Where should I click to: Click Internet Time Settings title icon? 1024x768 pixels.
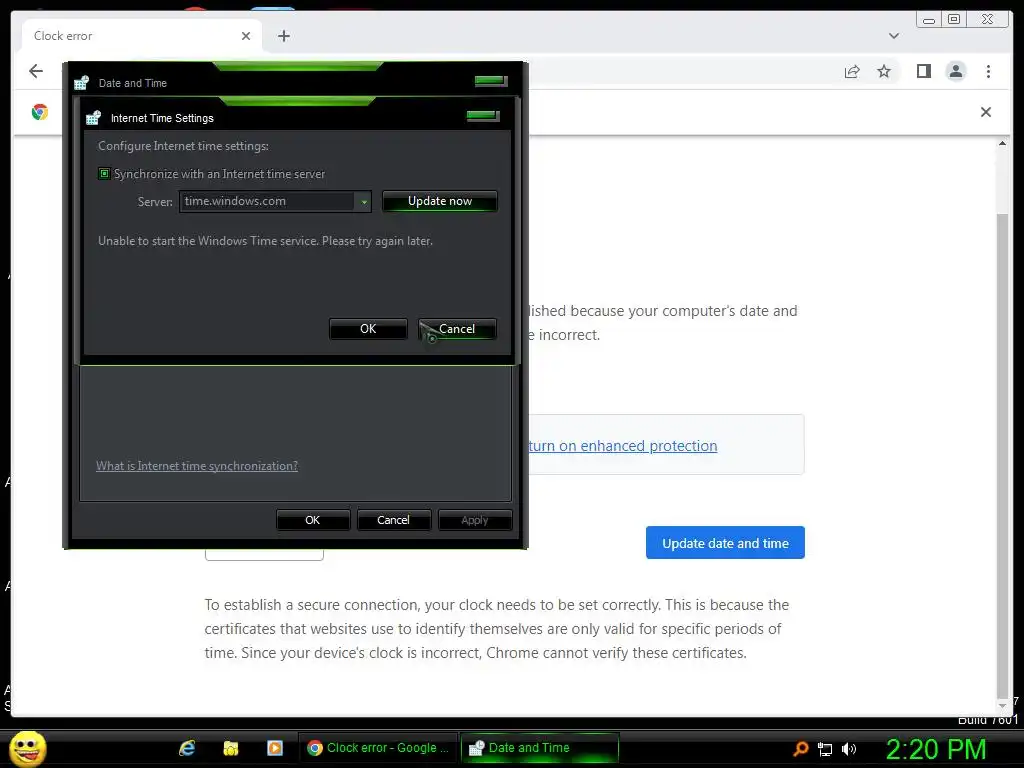[93, 118]
